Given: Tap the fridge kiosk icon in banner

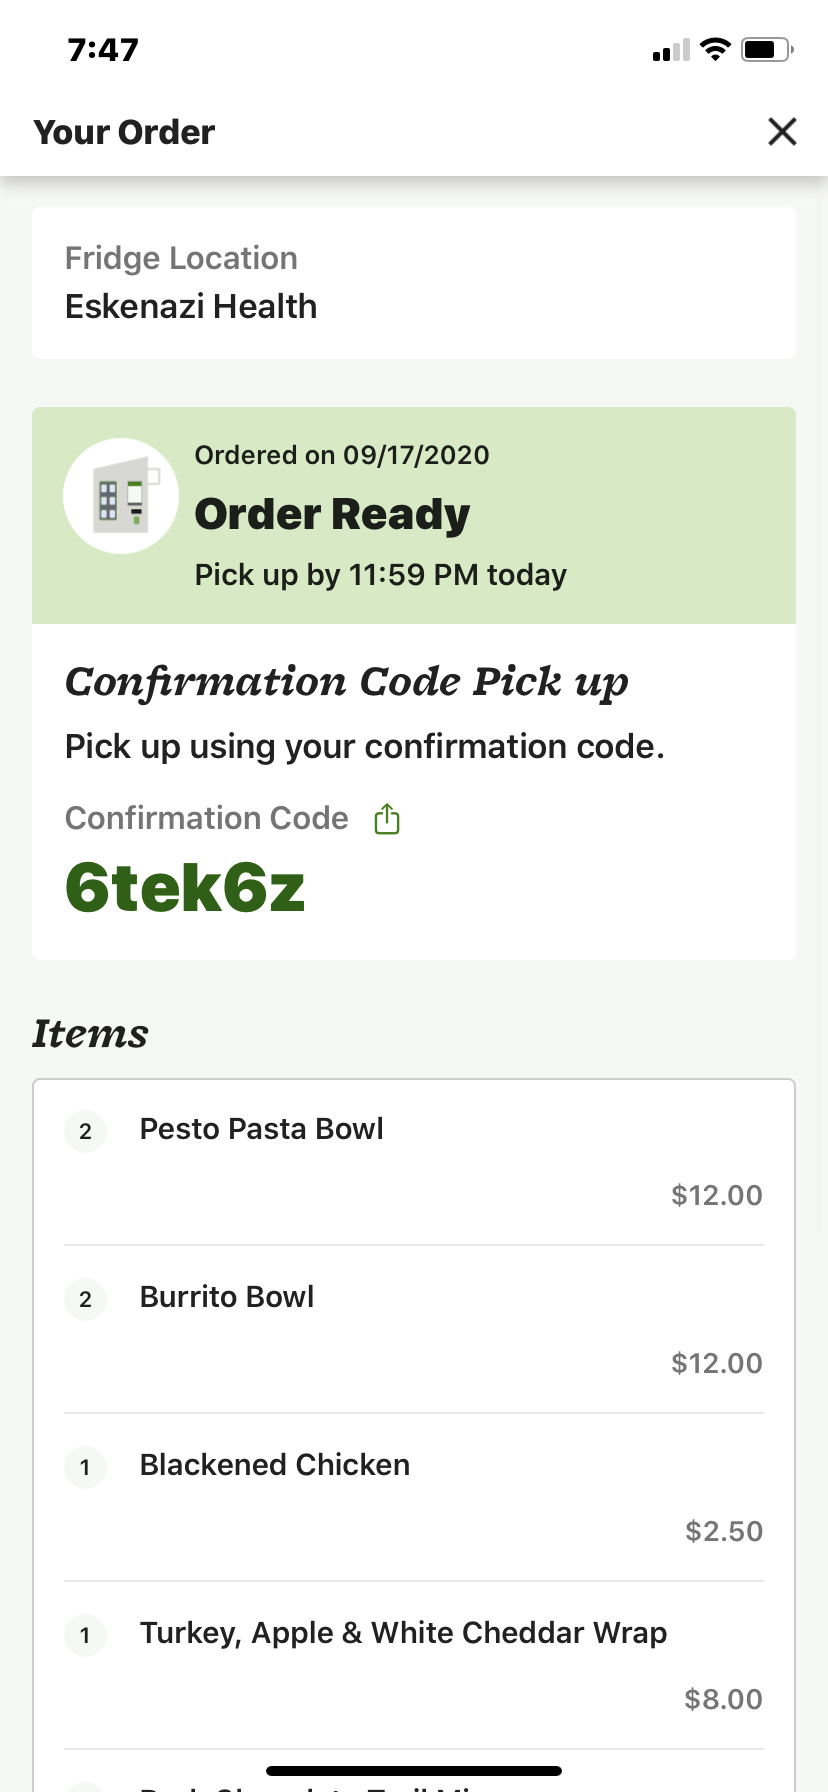Looking at the screenshot, I should point(121,496).
